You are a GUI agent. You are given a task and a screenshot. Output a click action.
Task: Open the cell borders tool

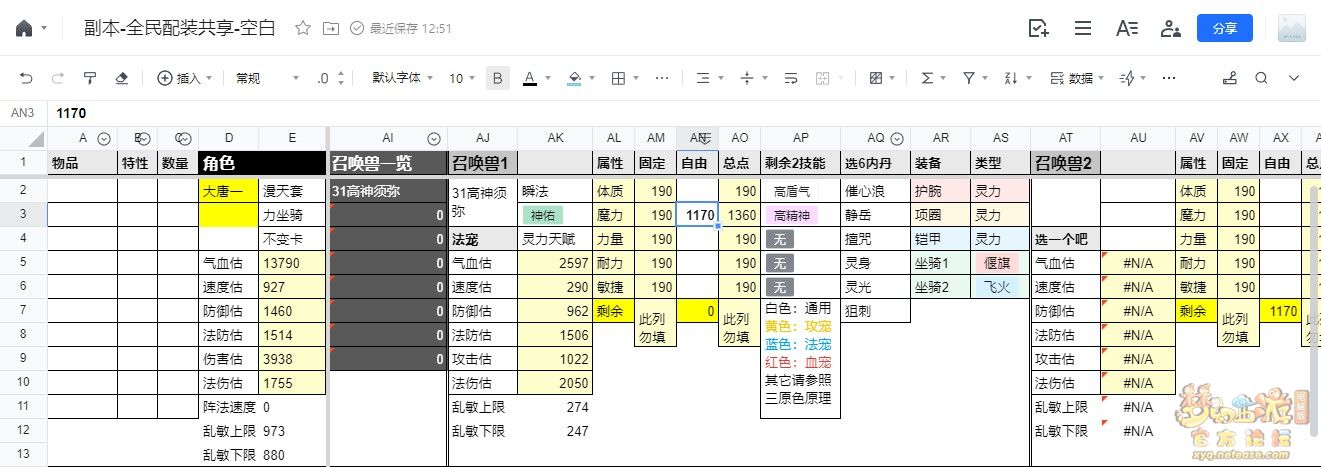click(618, 77)
